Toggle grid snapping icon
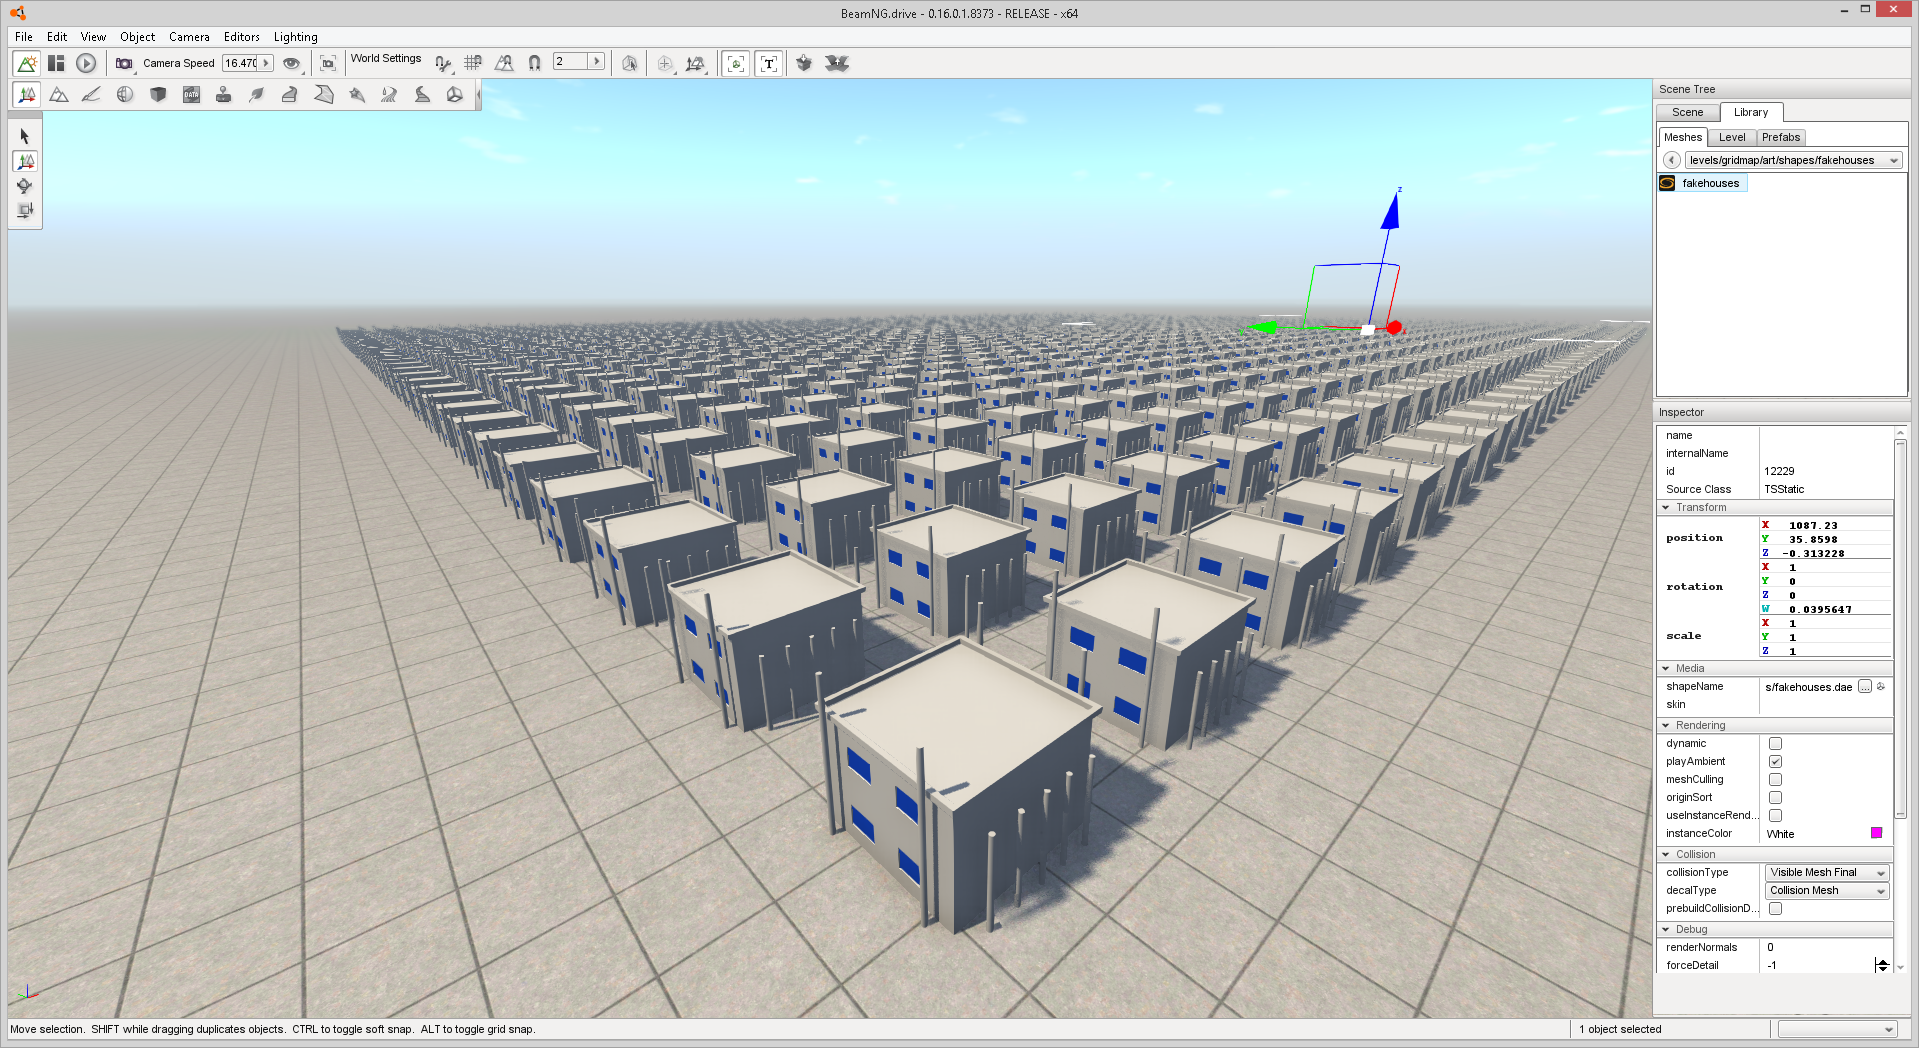 473,63
